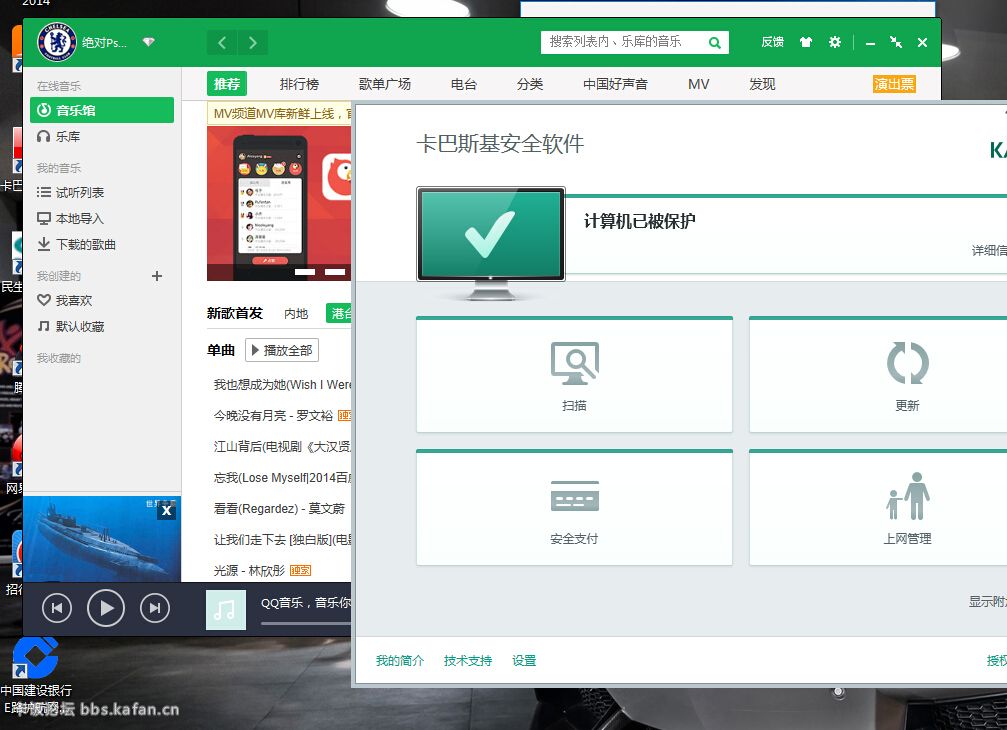Click the playback progress bar
Viewport: 1007px width, 730px height.
306,623
